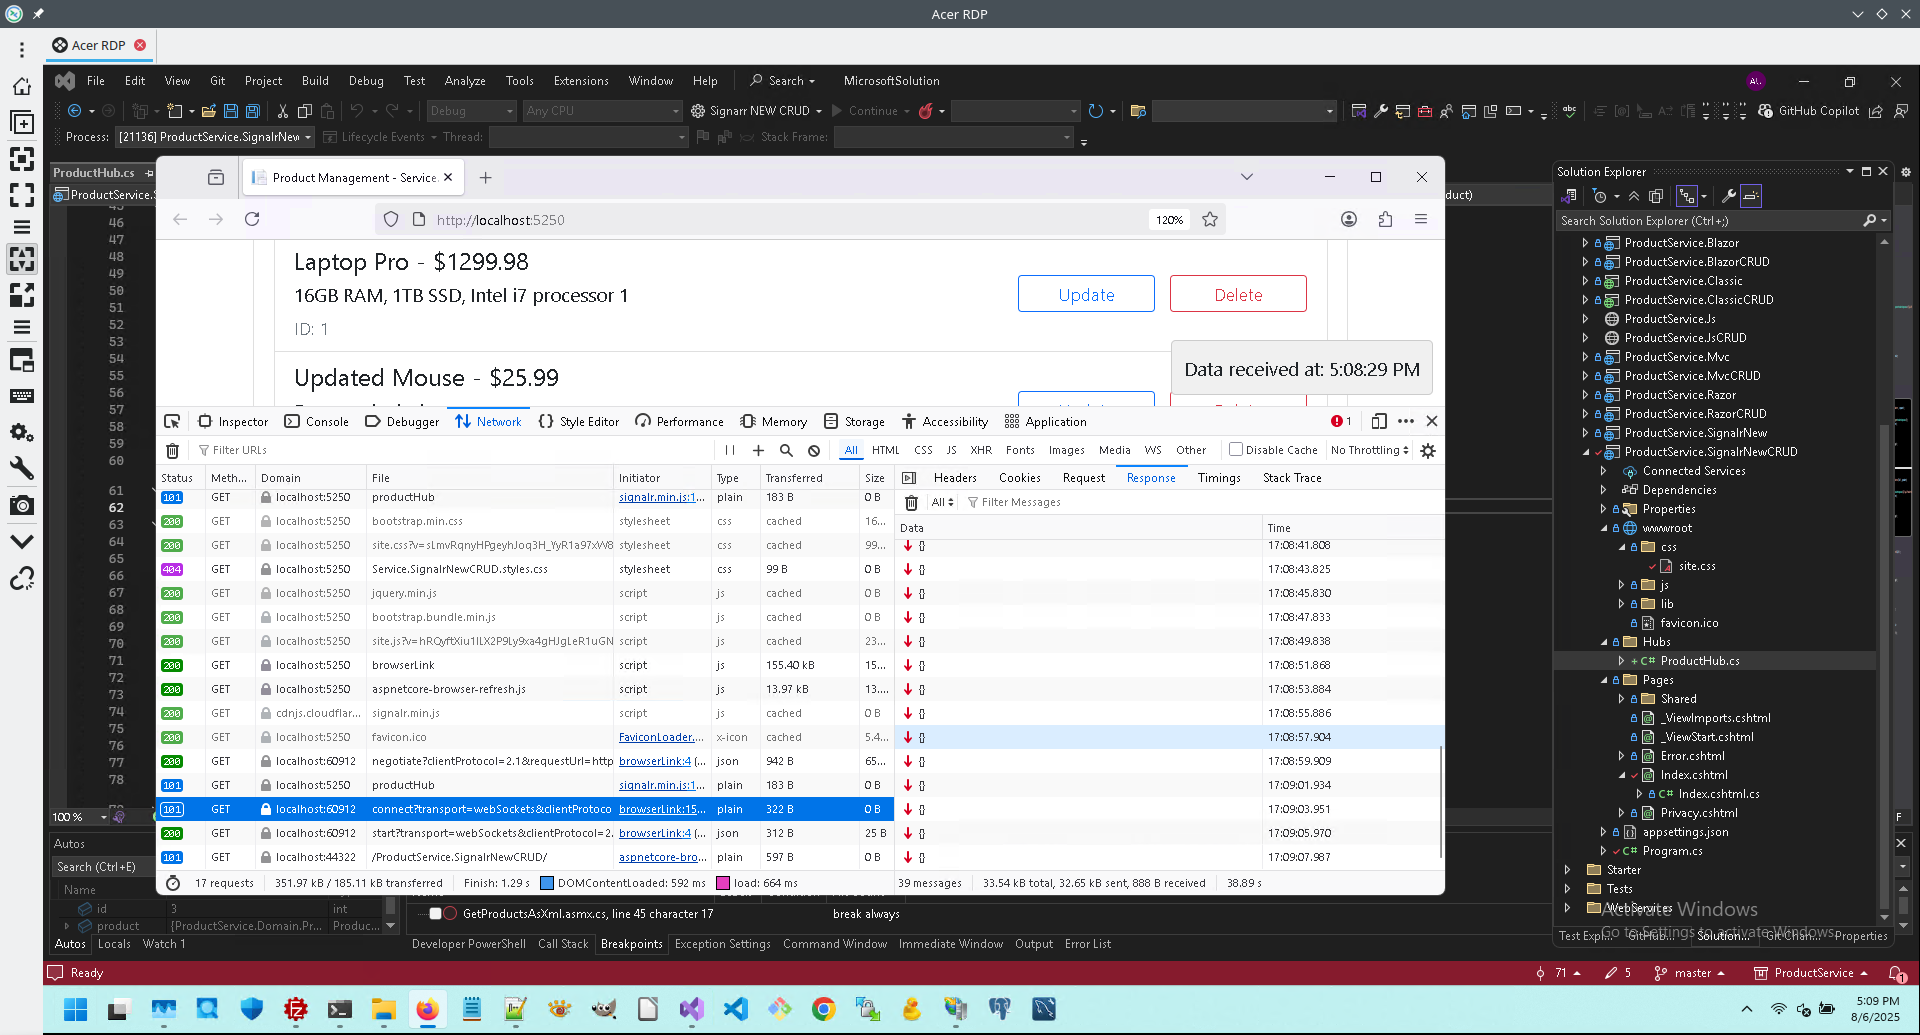Toggle the CSS request filter
The width and height of the screenshot is (1920, 1035).
click(923, 451)
